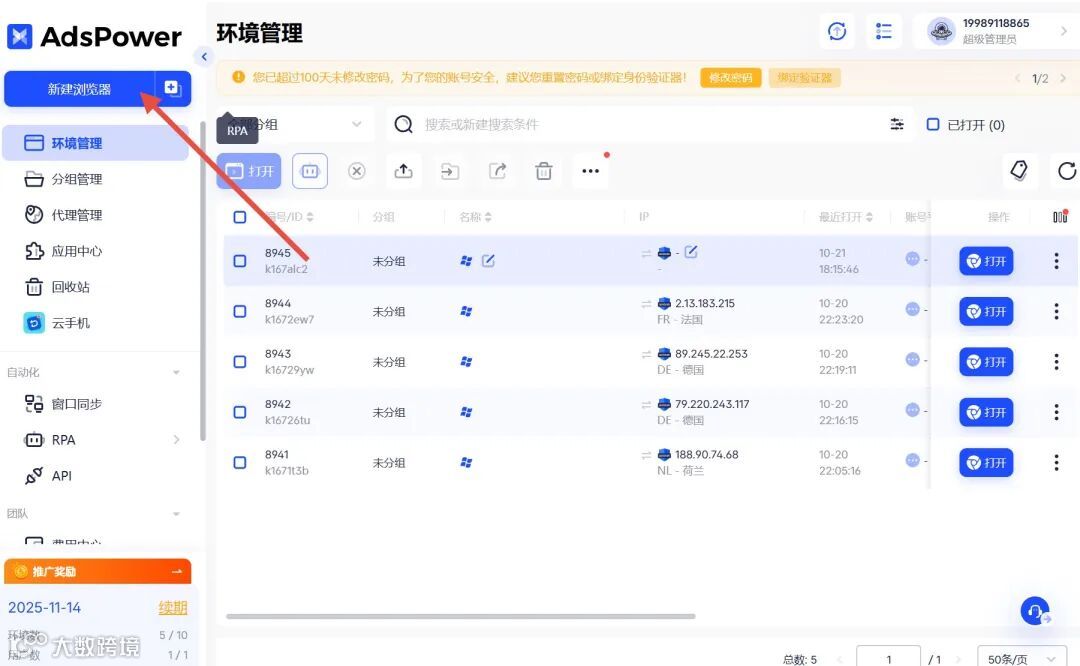
Task: Toggle the 已打开 (0) checkbox
Action: click(933, 125)
